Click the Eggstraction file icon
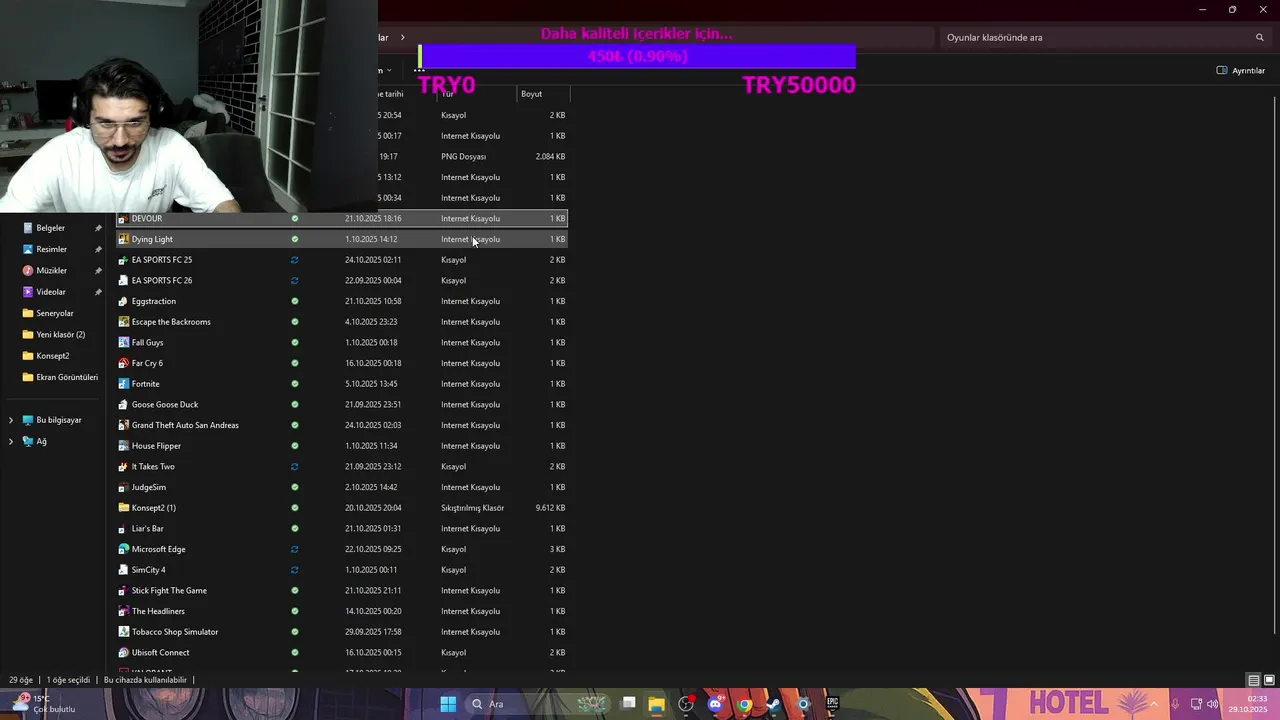Image resolution: width=1280 pixels, height=720 pixels. tap(124, 301)
